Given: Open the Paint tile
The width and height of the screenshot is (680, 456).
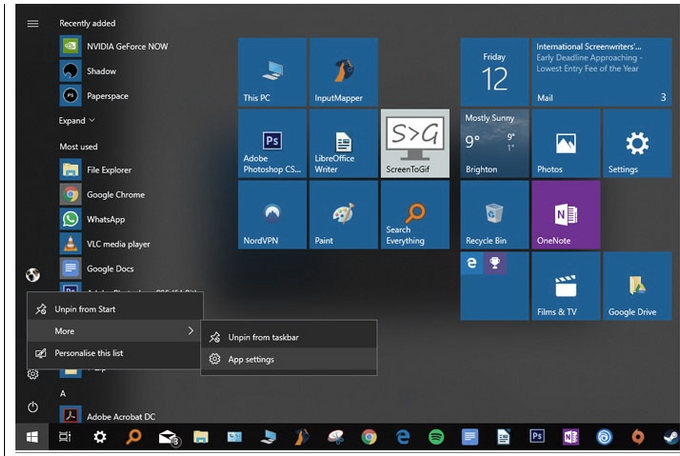Looking at the screenshot, I should (343, 215).
